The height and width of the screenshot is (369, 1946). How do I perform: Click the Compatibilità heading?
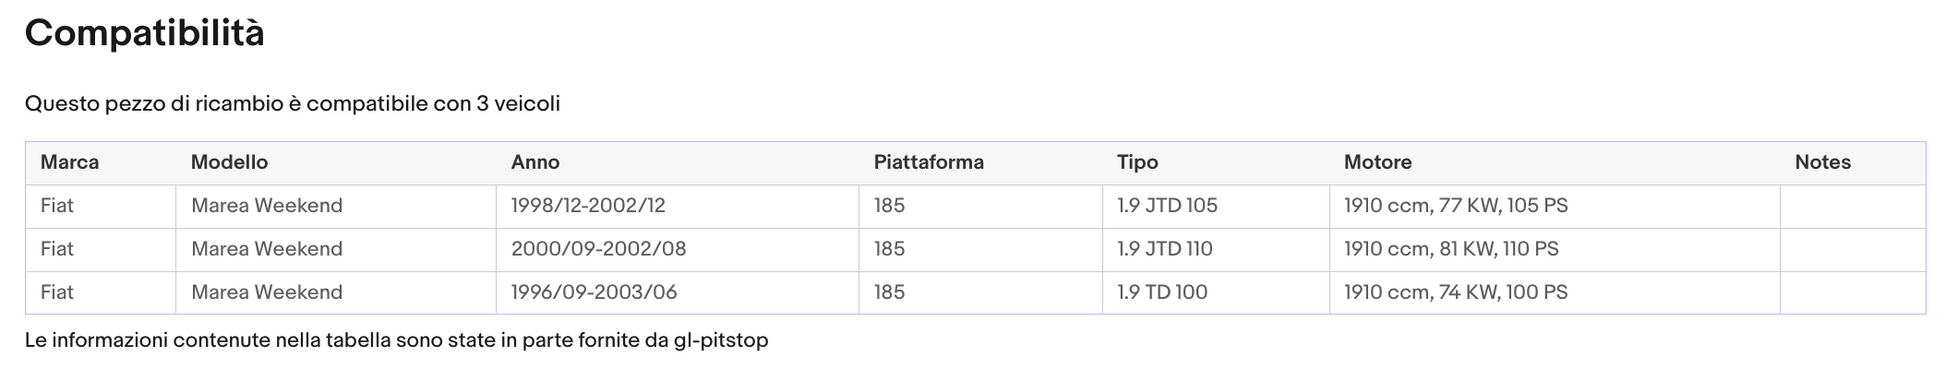click(145, 33)
